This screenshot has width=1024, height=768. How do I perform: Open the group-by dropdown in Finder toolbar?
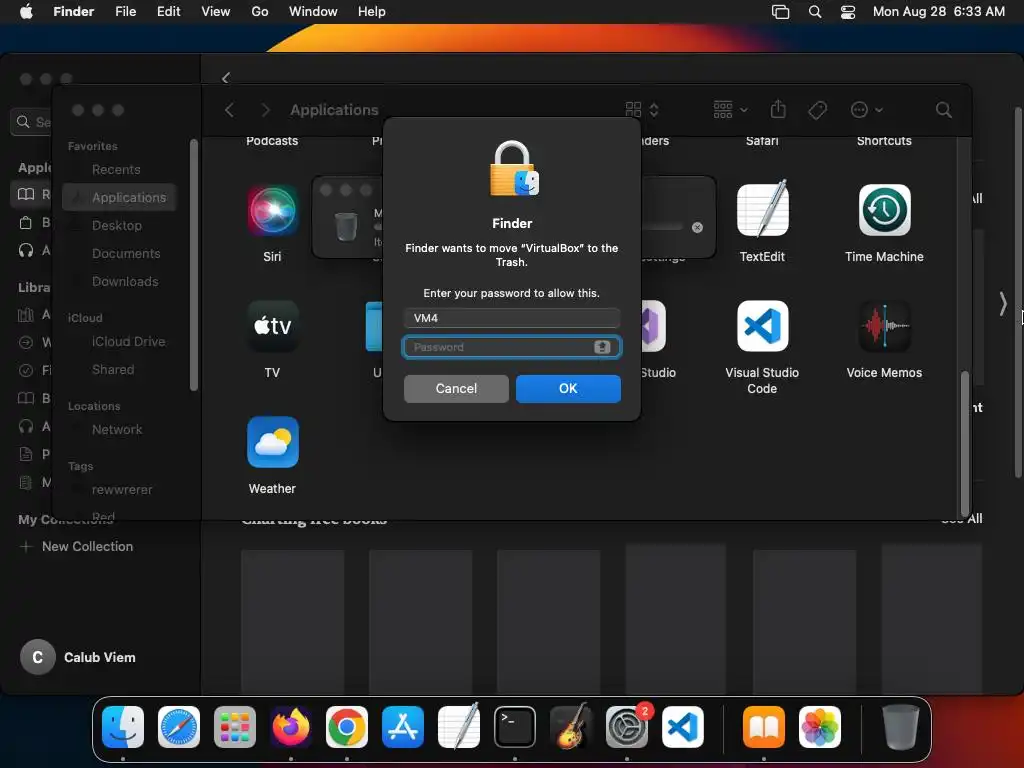(730, 110)
